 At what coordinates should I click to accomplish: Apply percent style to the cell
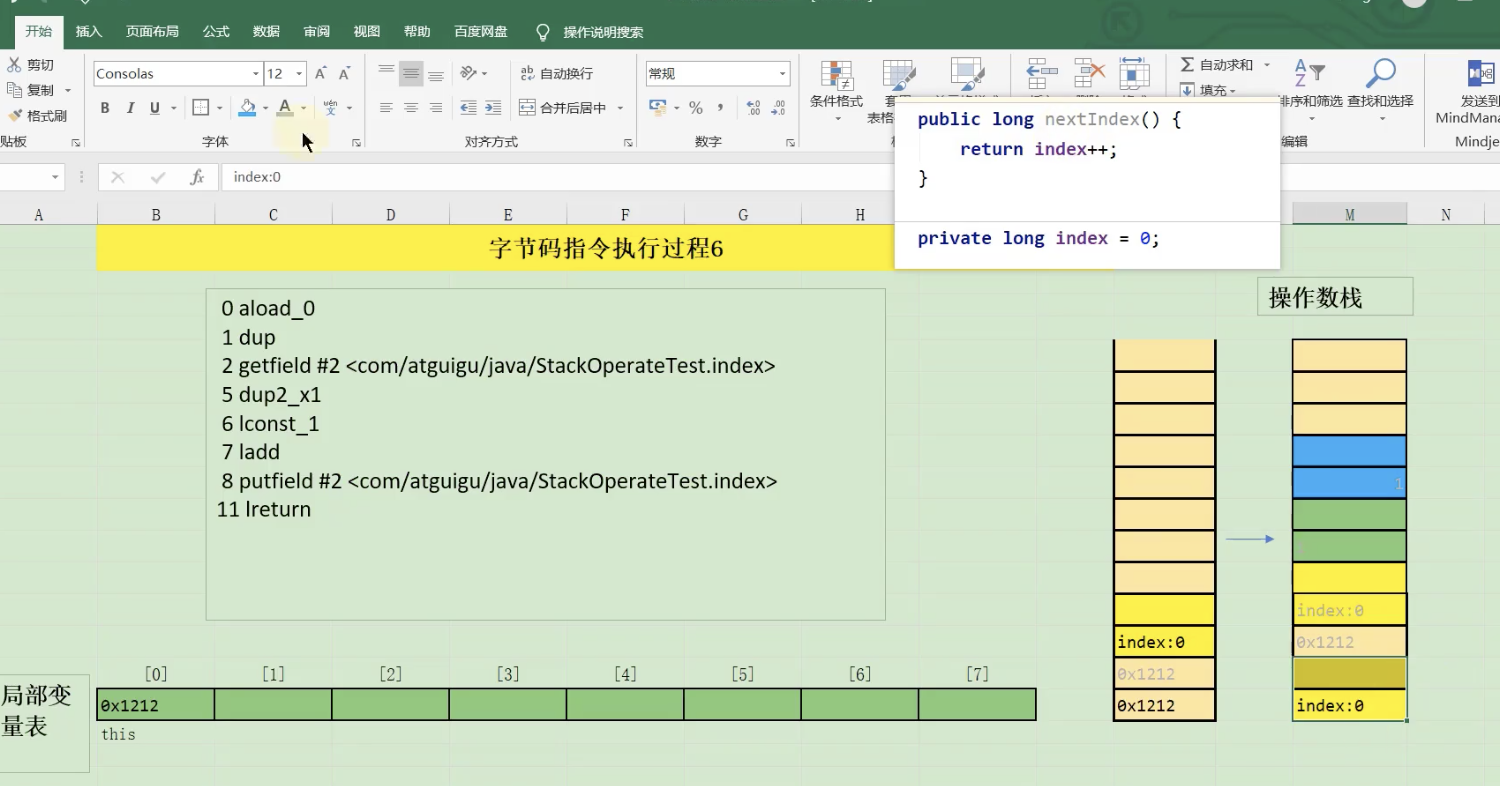click(x=696, y=108)
